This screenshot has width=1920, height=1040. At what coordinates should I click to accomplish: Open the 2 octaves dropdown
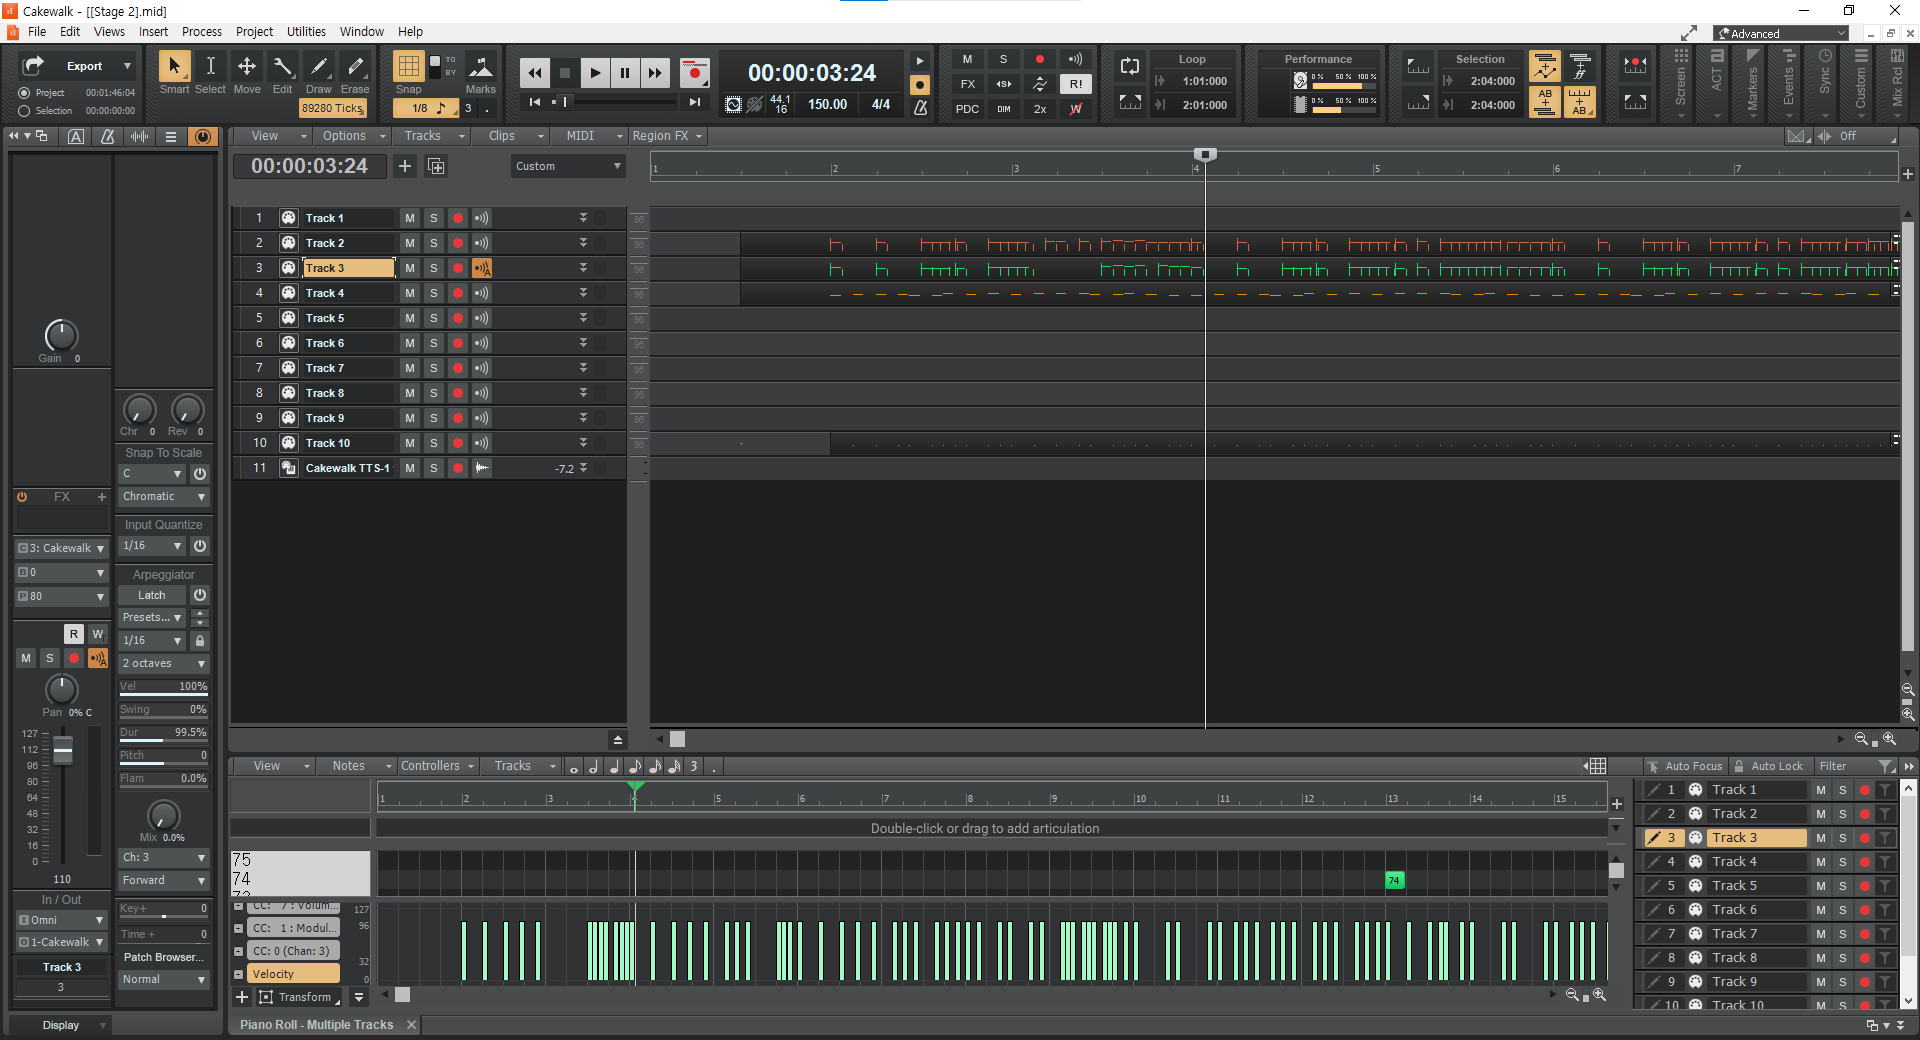[164, 664]
